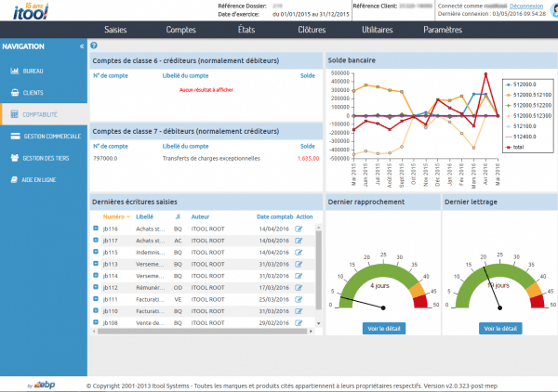
Task: Sort class 7 accounts by Solde
Action: tap(307, 146)
